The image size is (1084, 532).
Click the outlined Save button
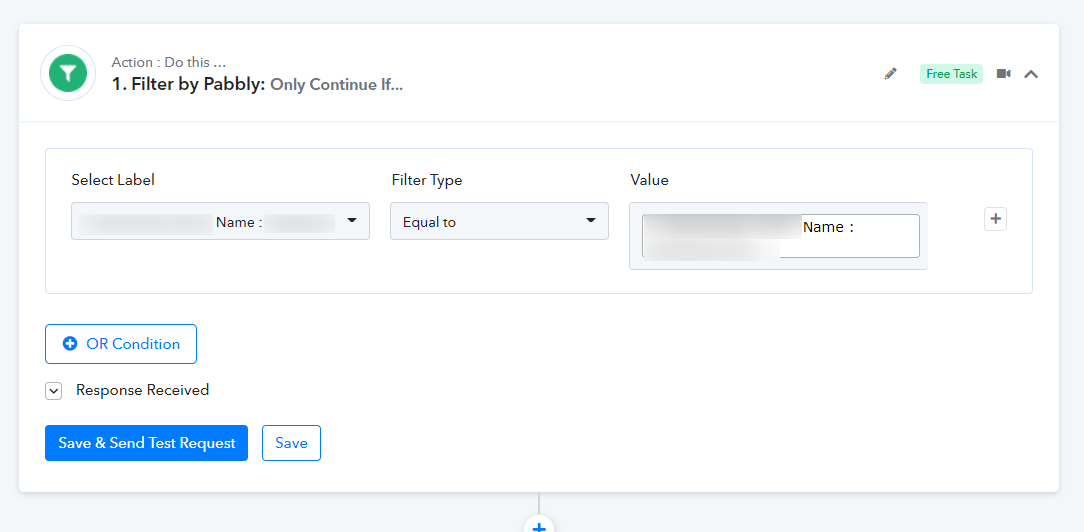click(291, 443)
